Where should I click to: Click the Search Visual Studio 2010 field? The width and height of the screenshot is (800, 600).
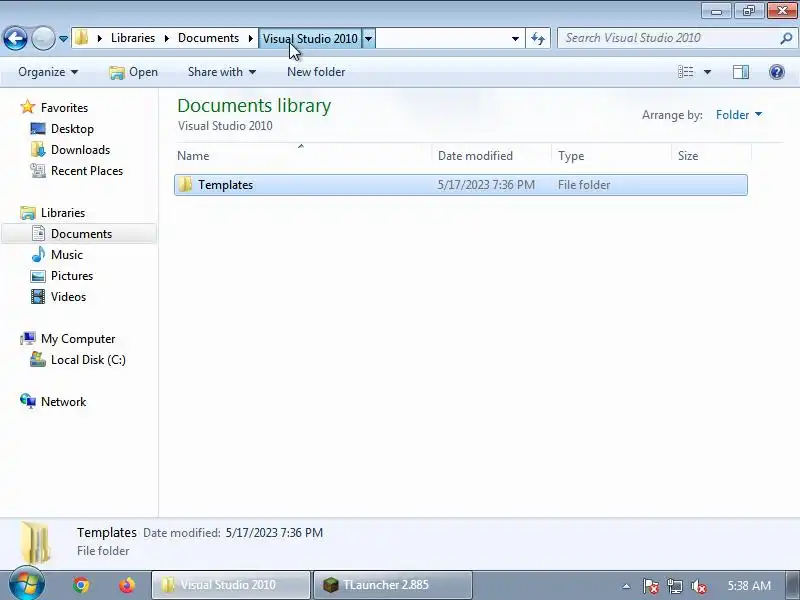click(x=668, y=38)
